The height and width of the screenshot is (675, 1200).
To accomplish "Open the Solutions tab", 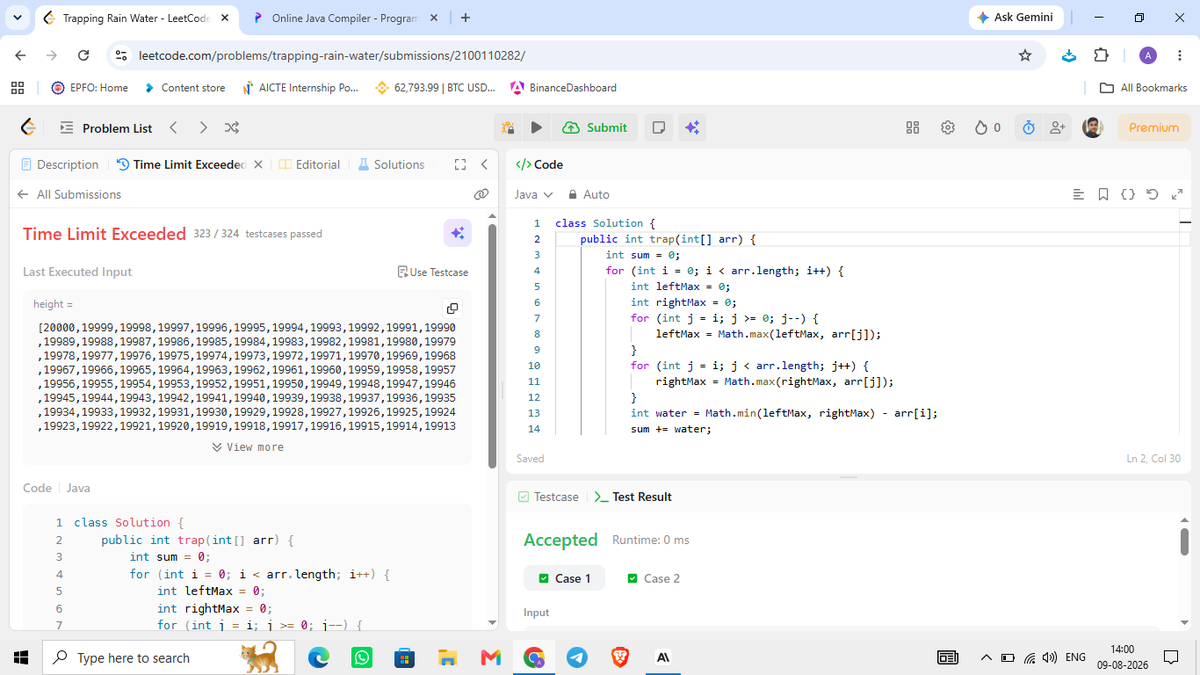I will pos(391,165).
